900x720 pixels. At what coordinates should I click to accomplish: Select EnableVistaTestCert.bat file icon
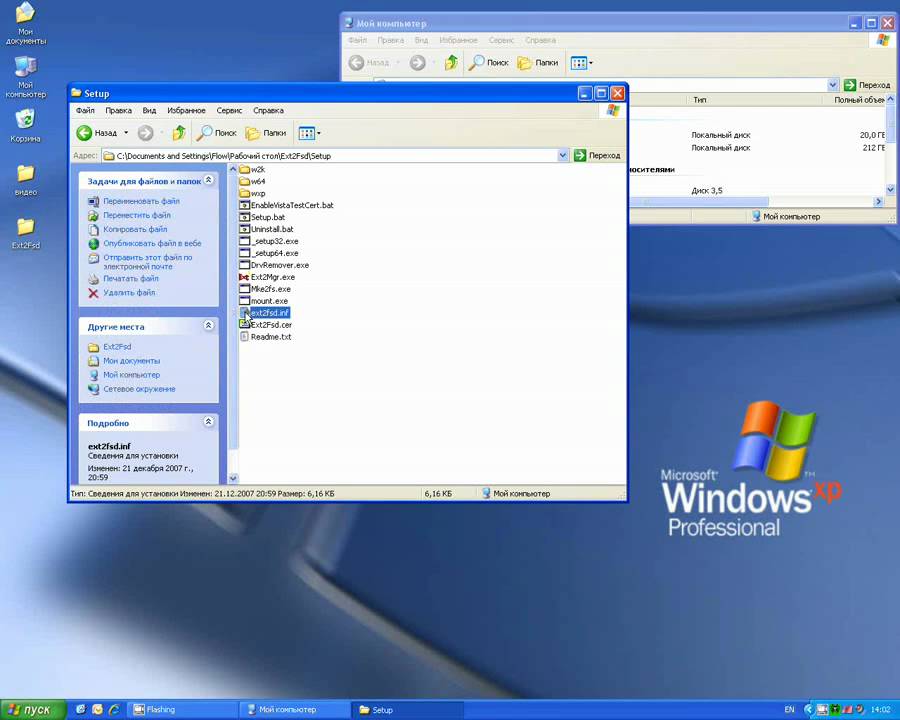(x=245, y=205)
